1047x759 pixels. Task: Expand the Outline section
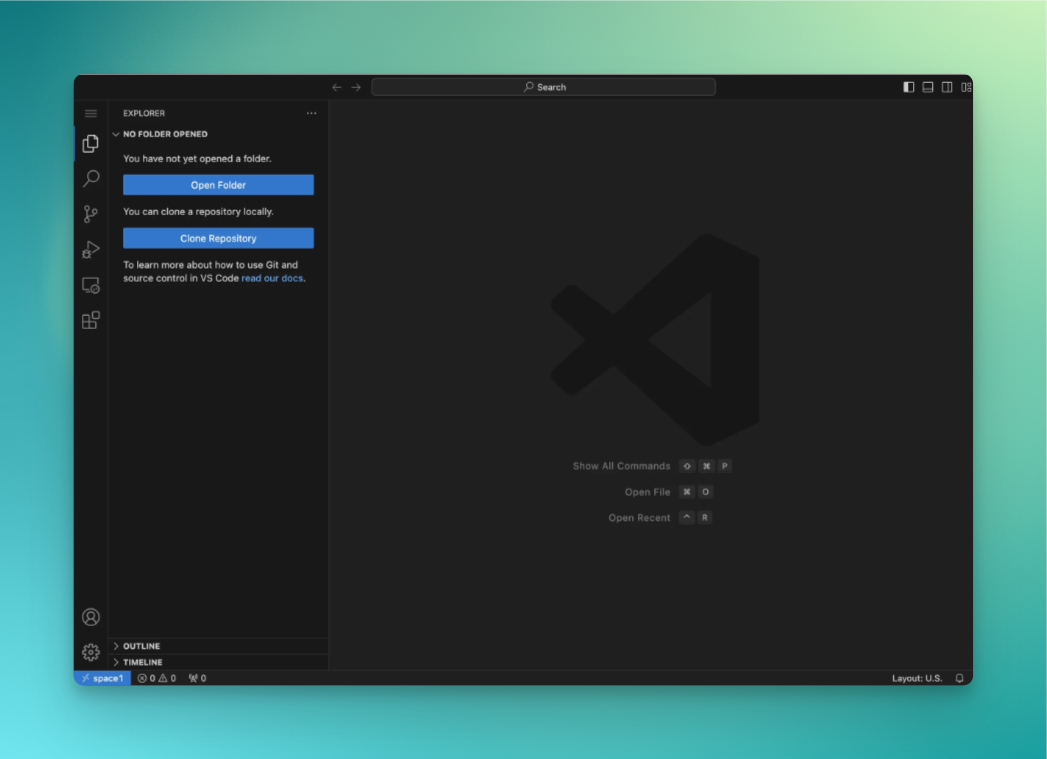[218, 646]
